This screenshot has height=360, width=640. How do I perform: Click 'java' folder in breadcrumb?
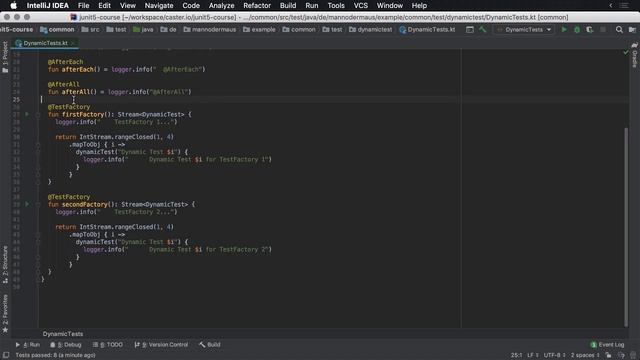[143, 30]
